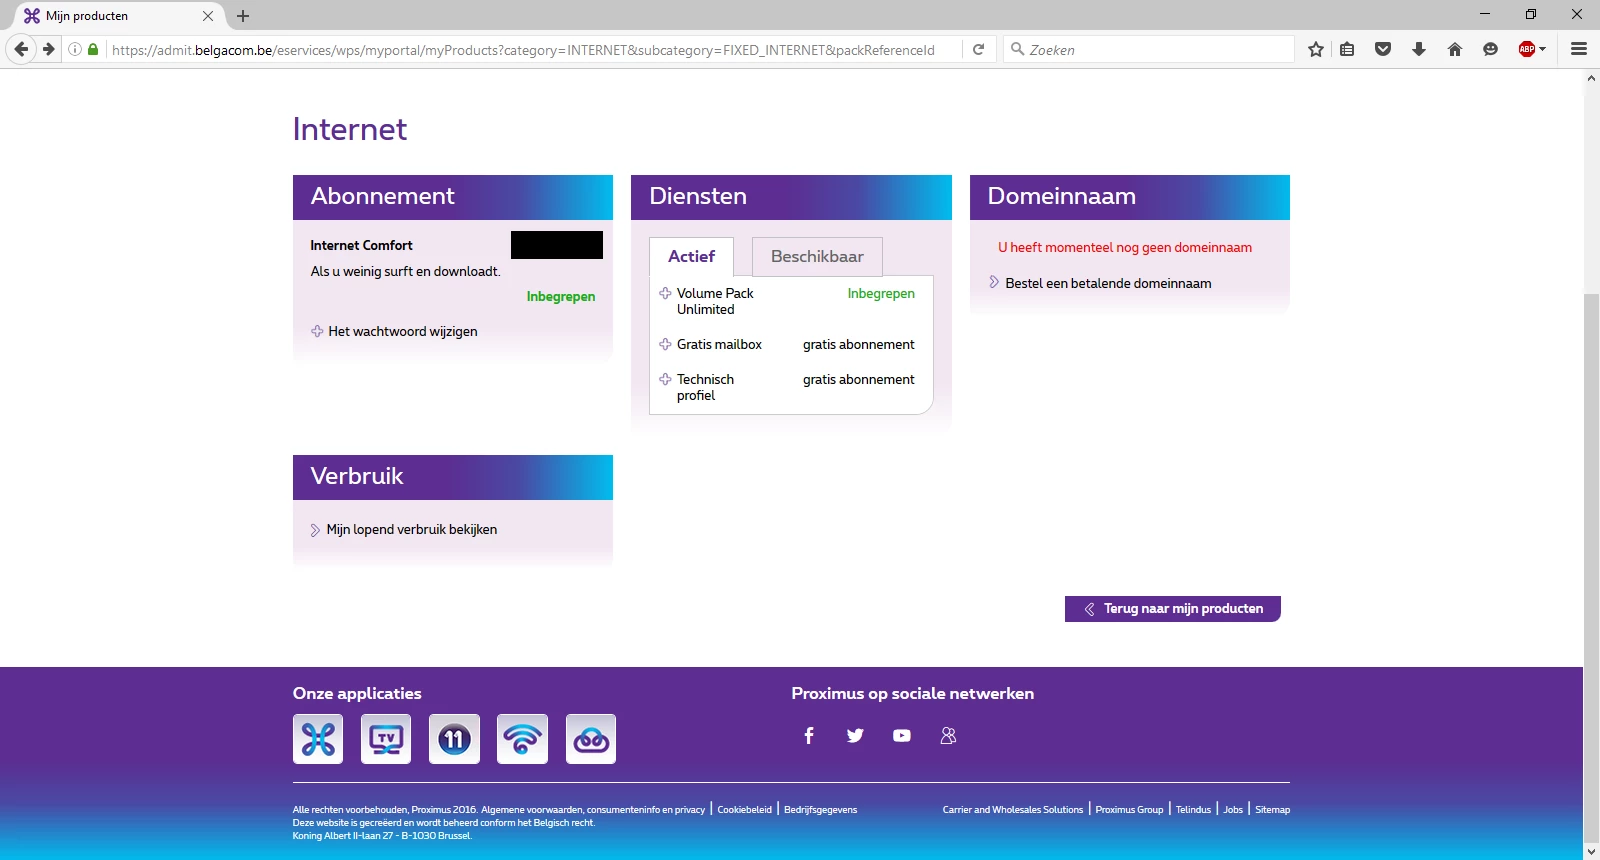Open the Proximus 11 app icon
Viewport: 1600px width, 860px height.
coord(454,739)
